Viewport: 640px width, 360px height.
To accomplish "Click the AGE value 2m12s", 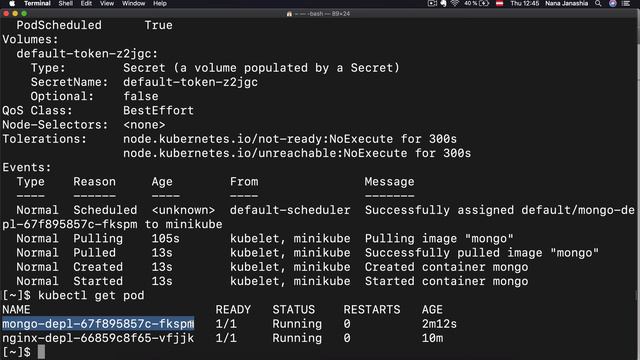I will pyautogui.click(x=439, y=324).
